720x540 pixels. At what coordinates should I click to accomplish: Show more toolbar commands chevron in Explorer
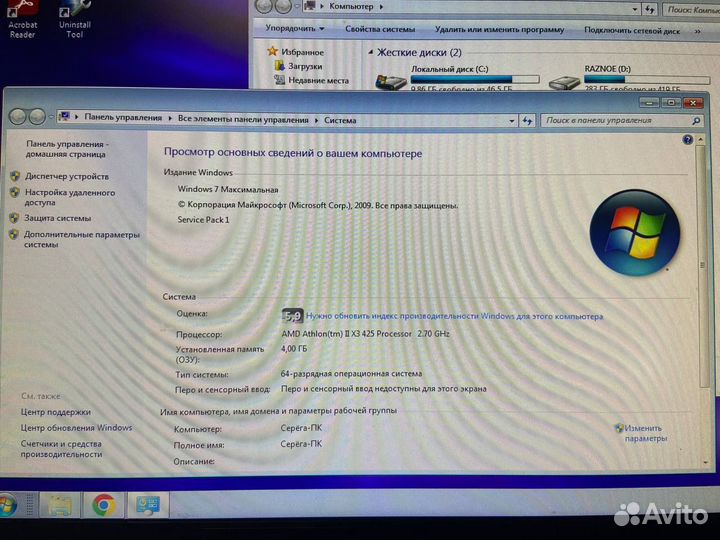pyautogui.click(x=698, y=31)
